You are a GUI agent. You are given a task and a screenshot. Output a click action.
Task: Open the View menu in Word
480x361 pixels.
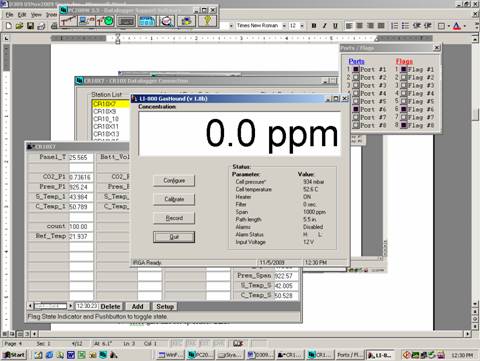(x=36, y=15)
